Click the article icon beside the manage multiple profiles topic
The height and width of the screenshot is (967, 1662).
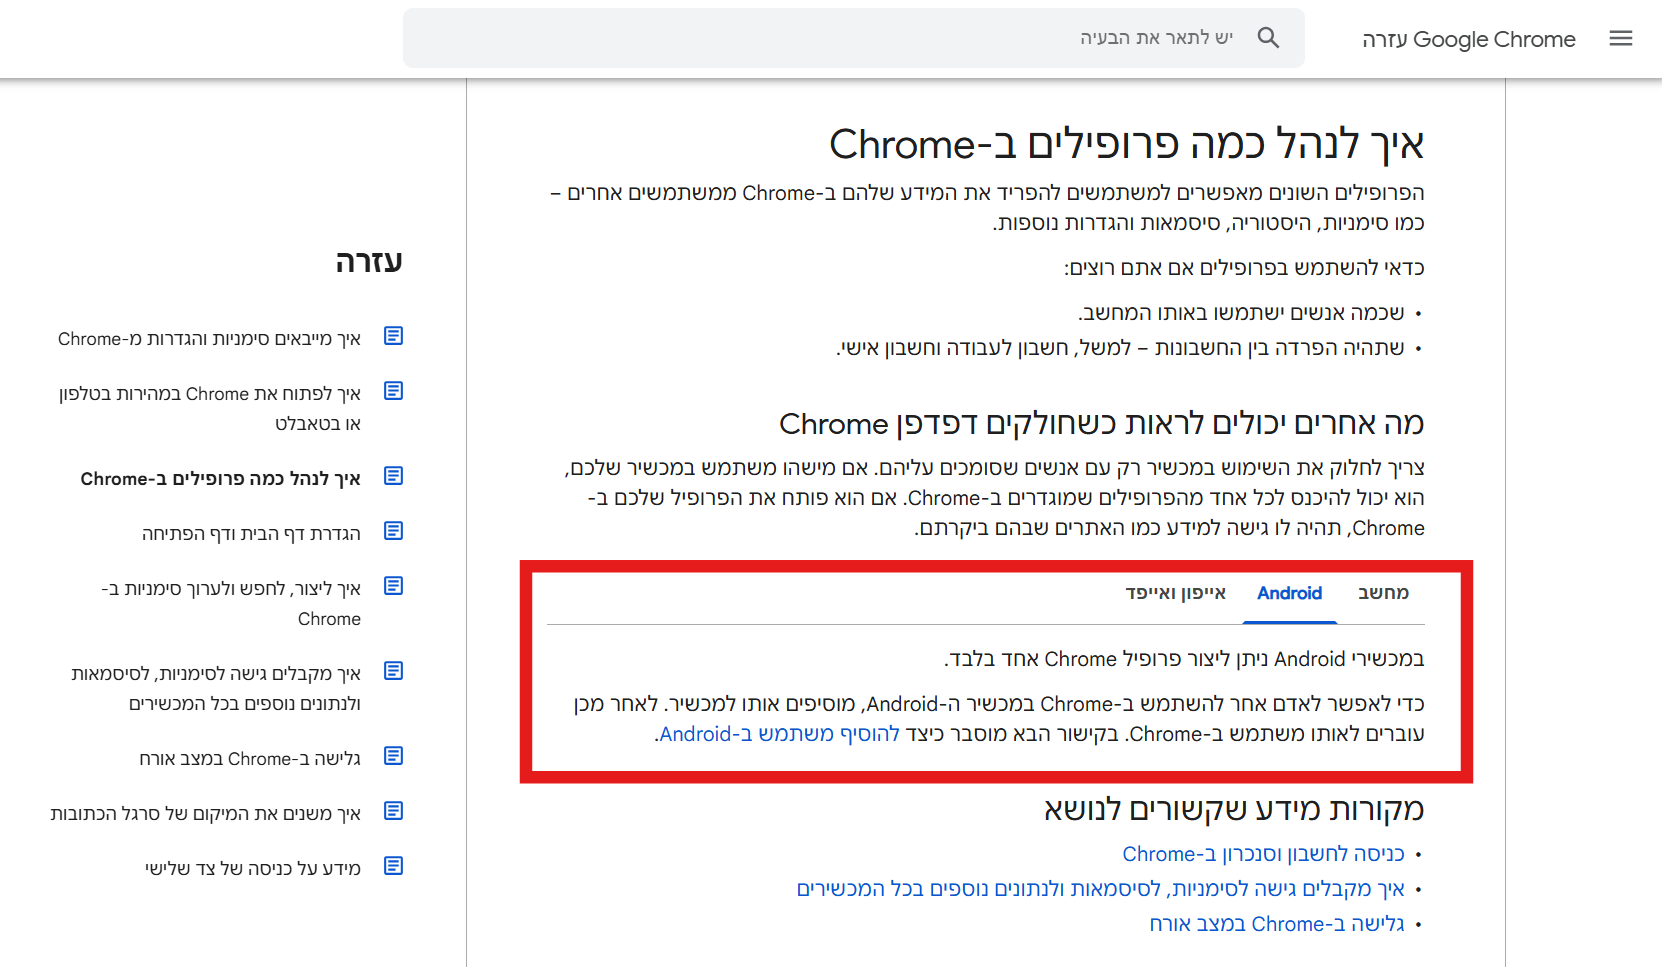[394, 476]
